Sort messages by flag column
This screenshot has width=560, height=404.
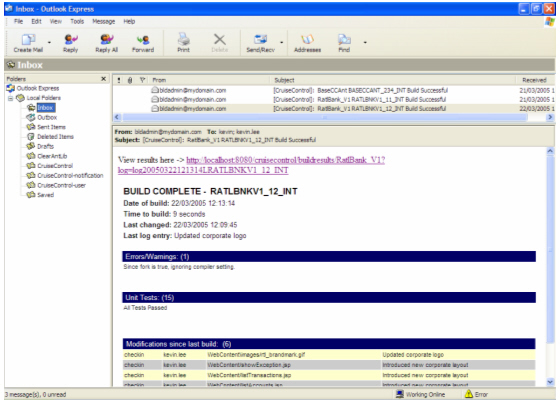point(142,80)
